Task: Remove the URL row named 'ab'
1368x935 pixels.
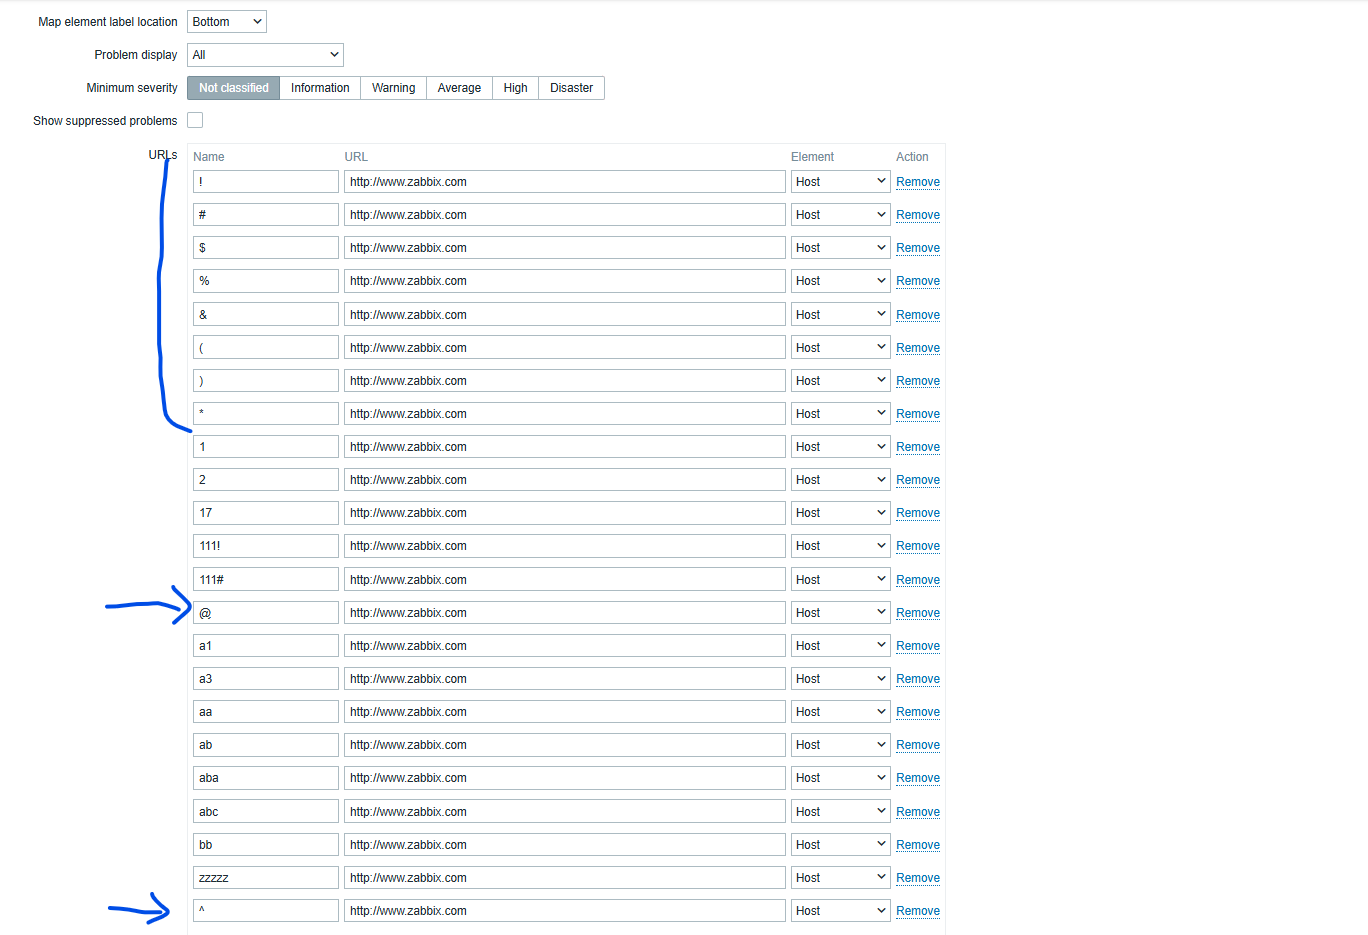Action: (x=918, y=745)
